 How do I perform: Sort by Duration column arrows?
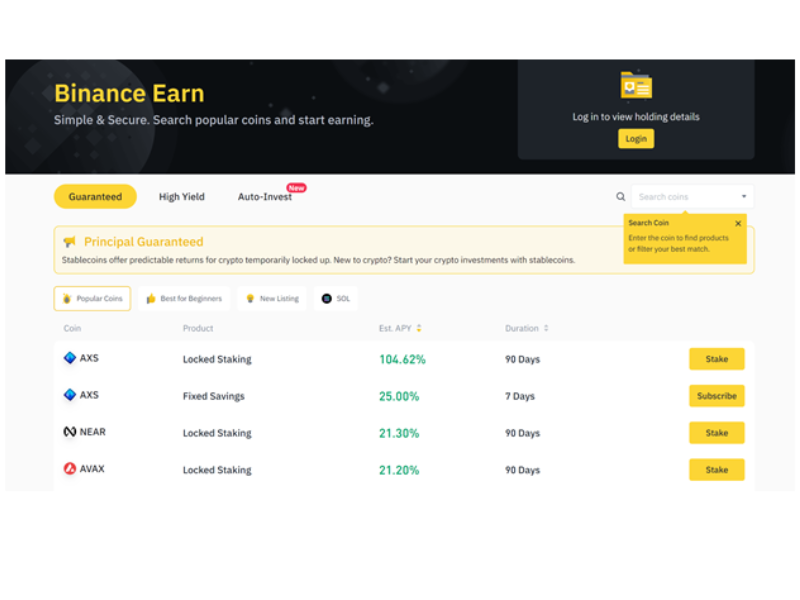[x=547, y=328]
